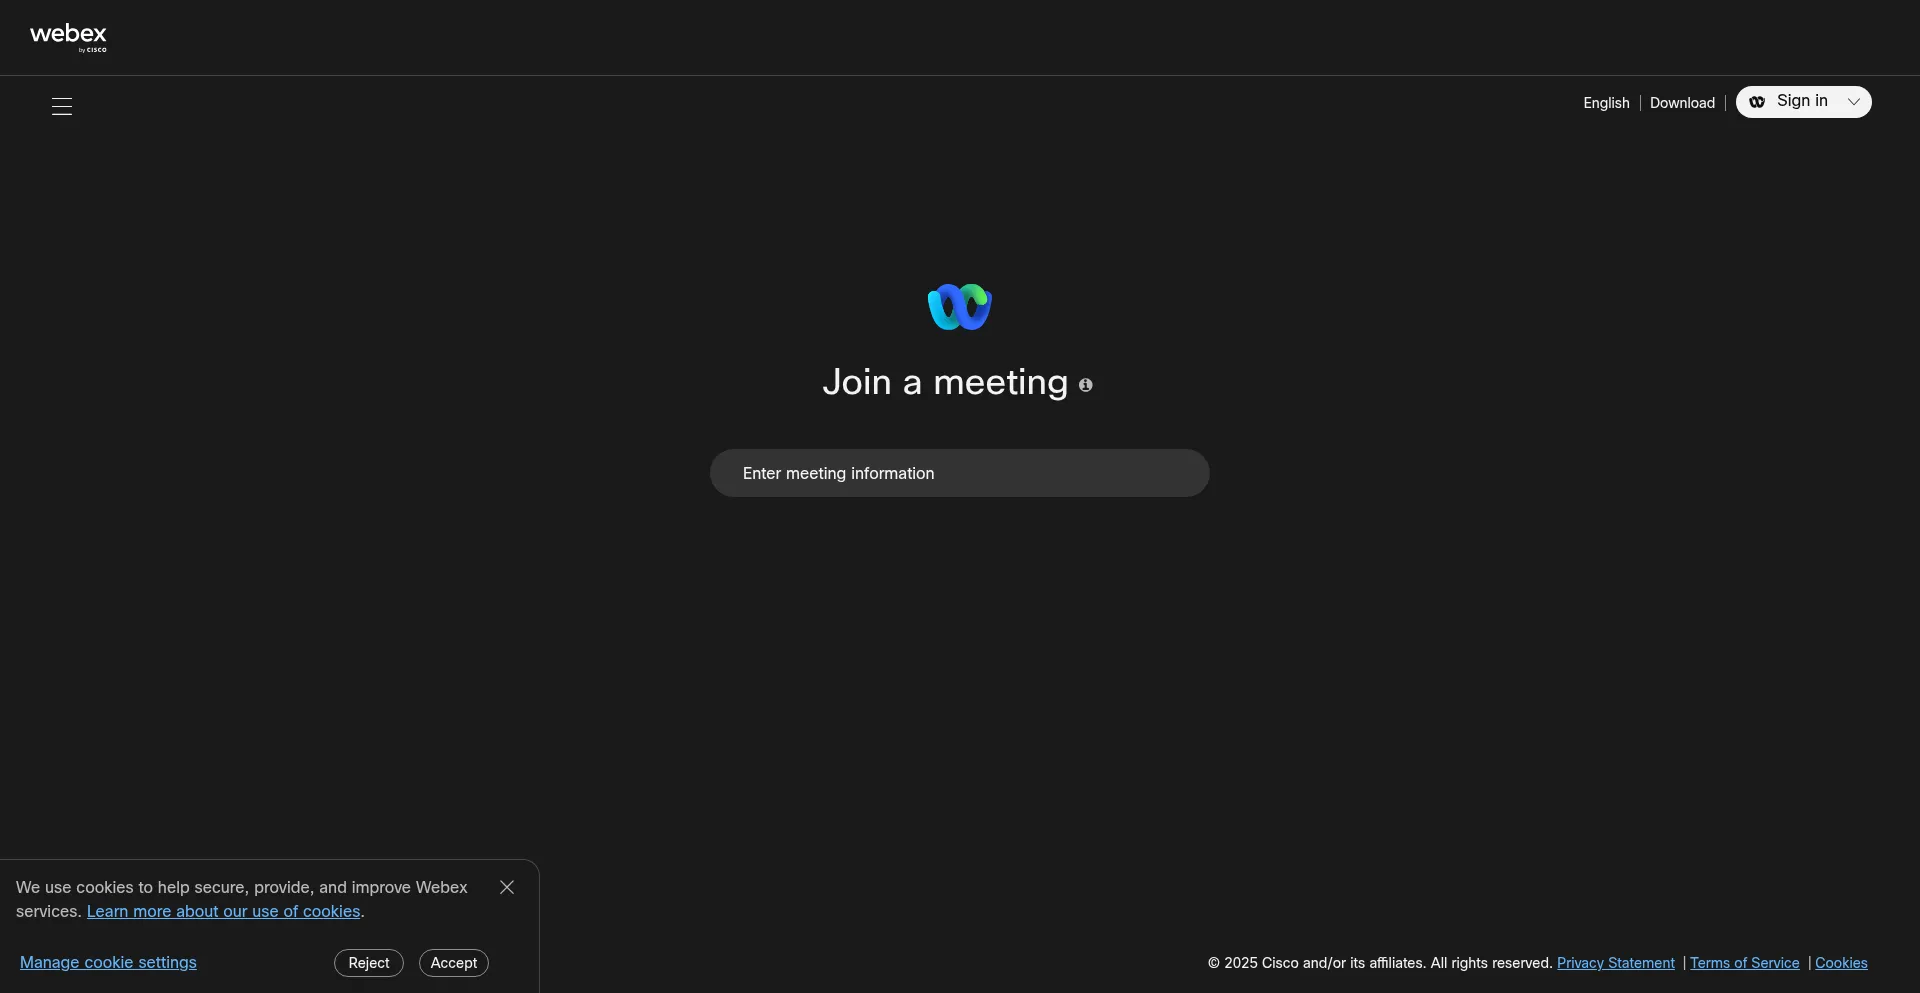
Task: Reject the cookies
Action: pyautogui.click(x=368, y=963)
